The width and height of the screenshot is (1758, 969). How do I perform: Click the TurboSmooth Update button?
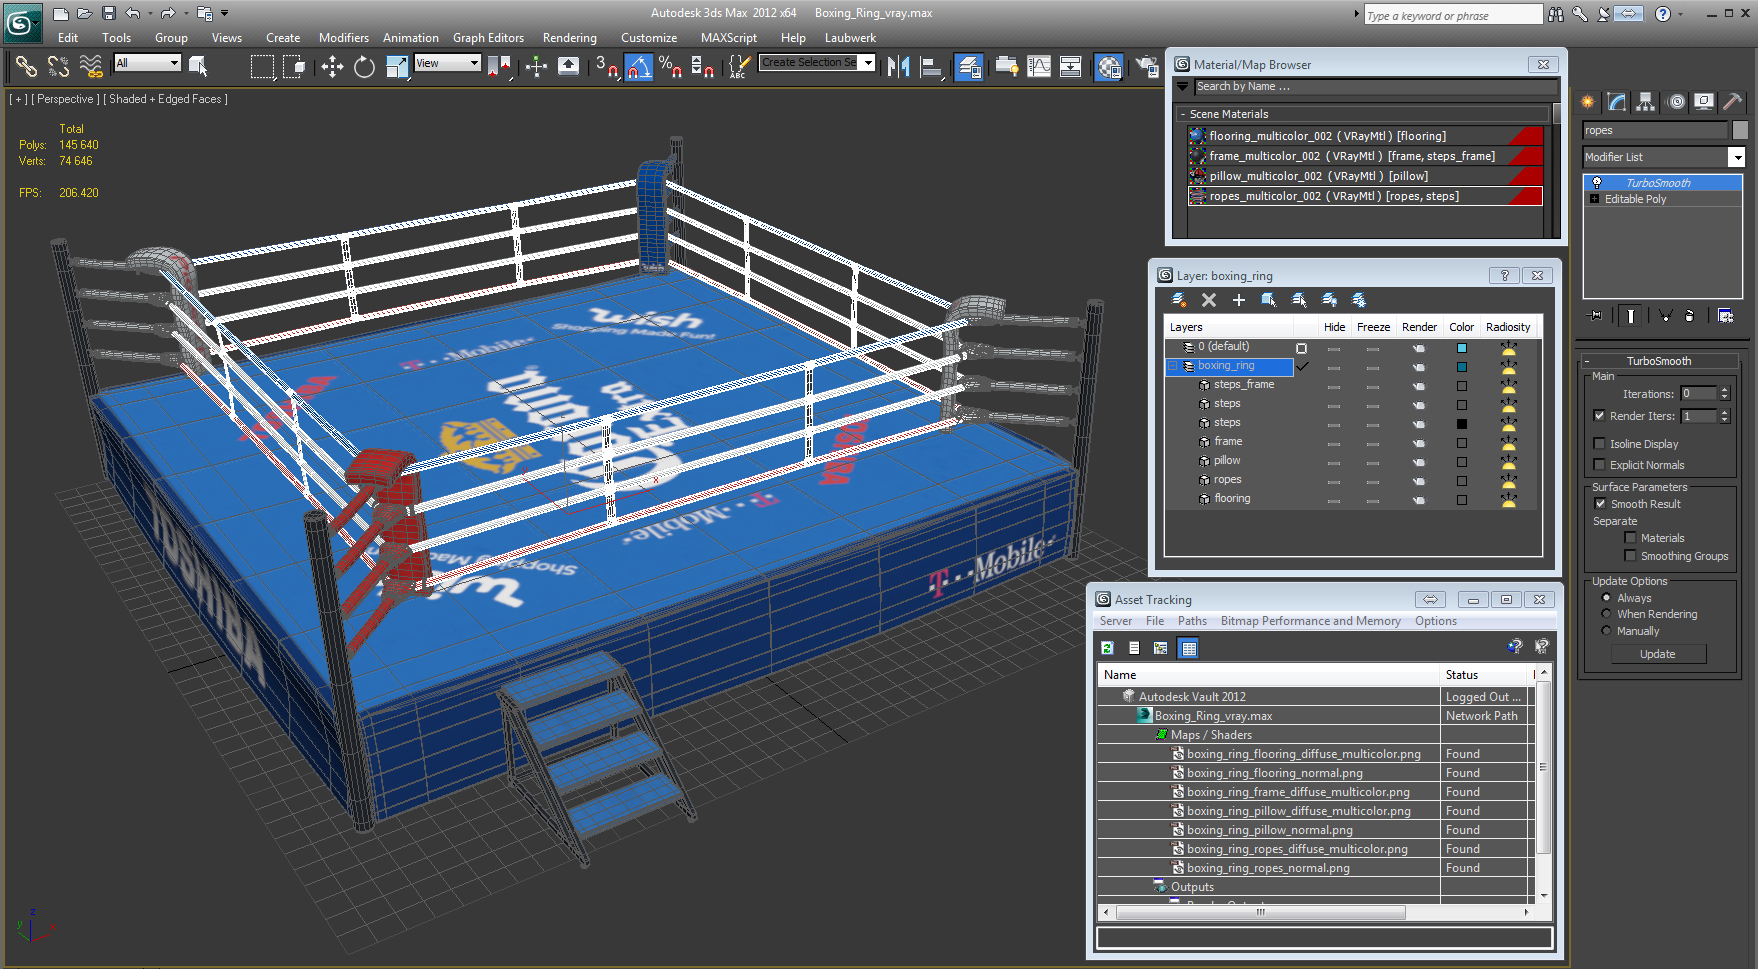click(1658, 654)
